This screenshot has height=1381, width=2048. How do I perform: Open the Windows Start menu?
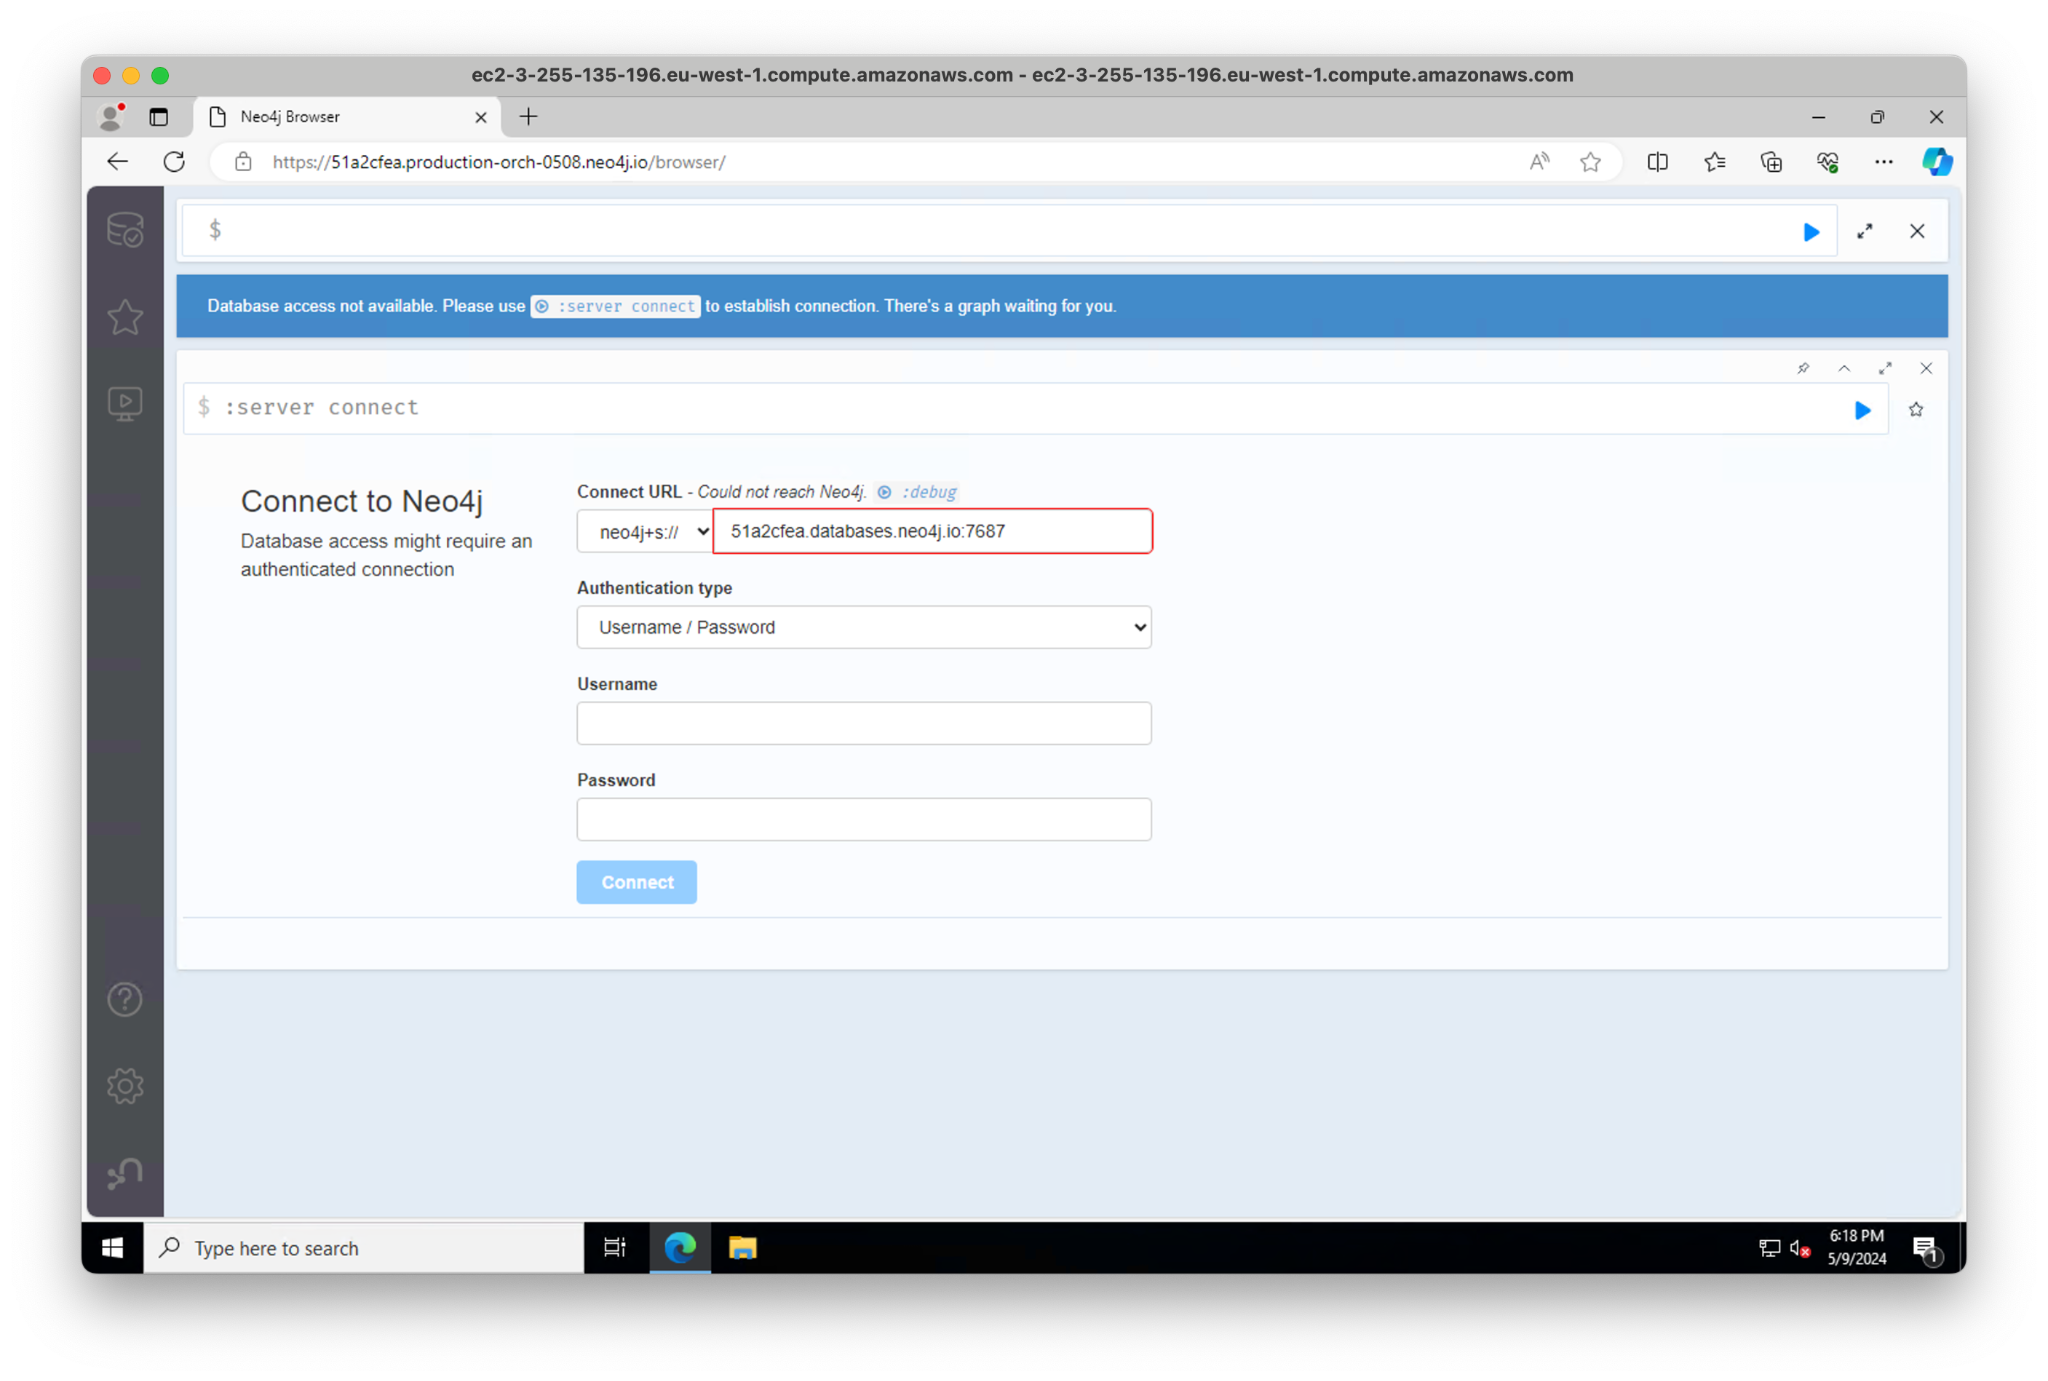(113, 1247)
